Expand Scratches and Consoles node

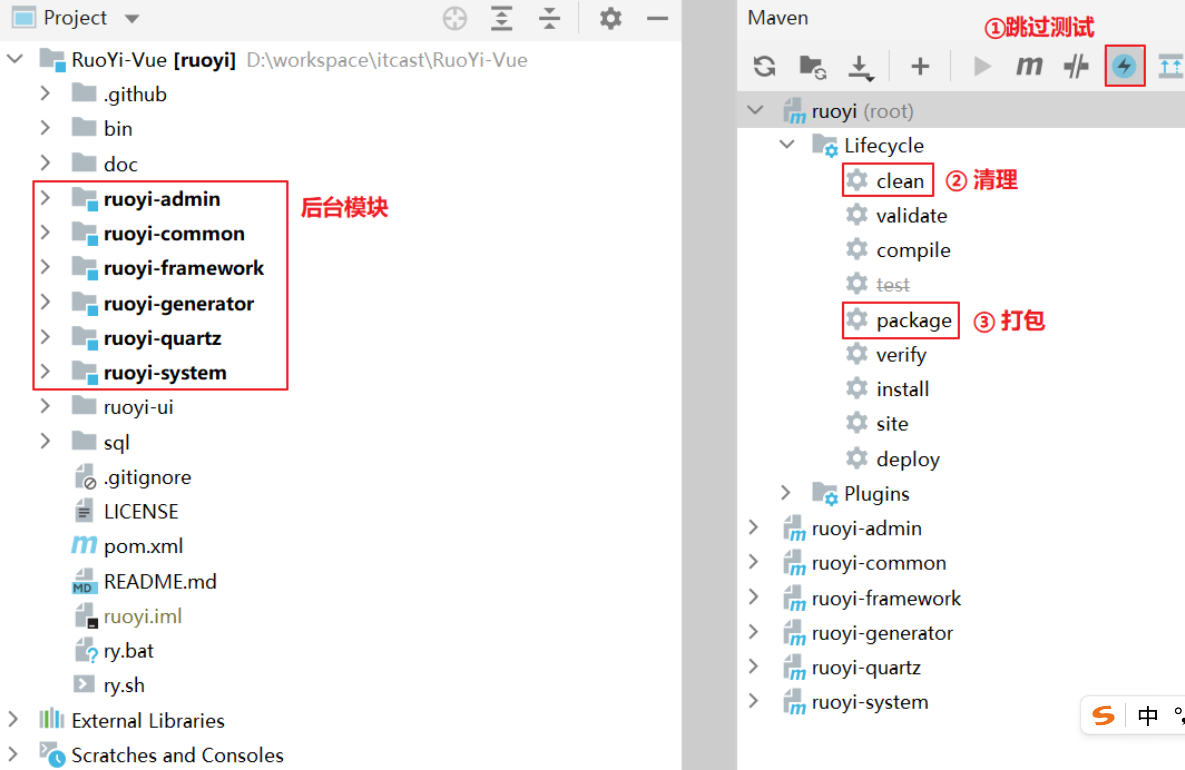[x=13, y=754]
